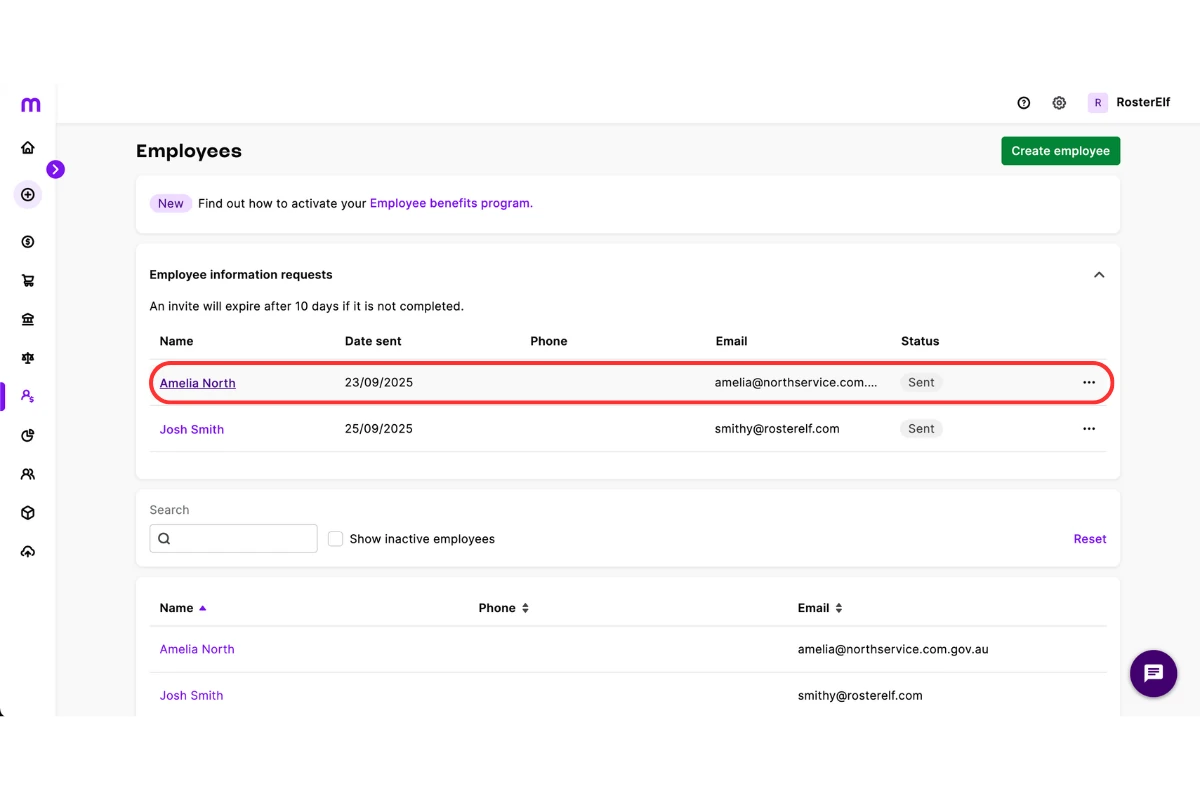This screenshot has height=800, width=1200.
Task: Open the dollar coin sidebar icon
Action: pyautogui.click(x=28, y=242)
